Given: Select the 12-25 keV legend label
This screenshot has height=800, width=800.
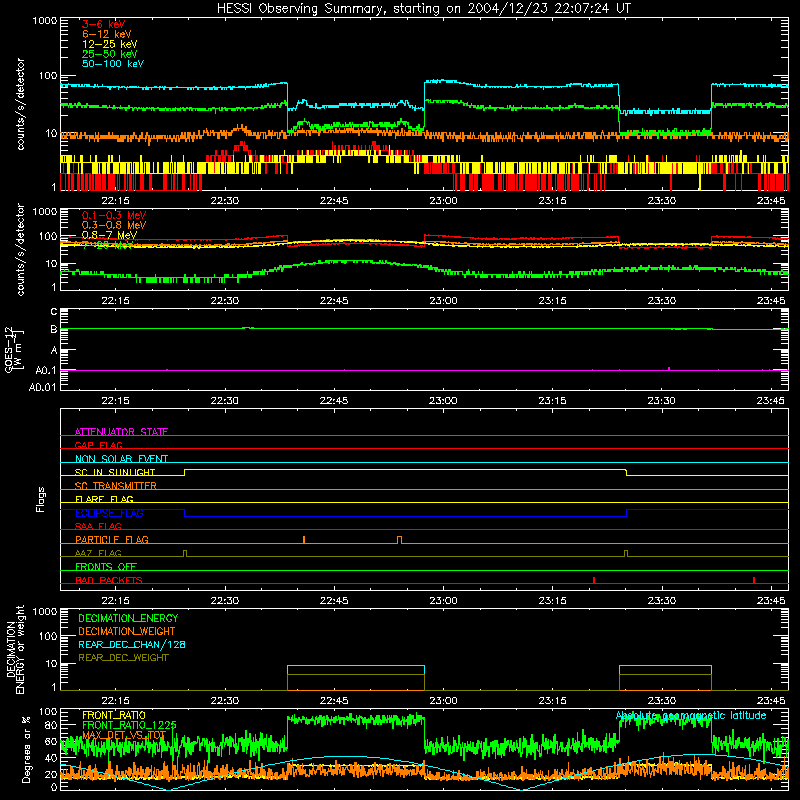Looking at the screenshot, I should [110, 44].
